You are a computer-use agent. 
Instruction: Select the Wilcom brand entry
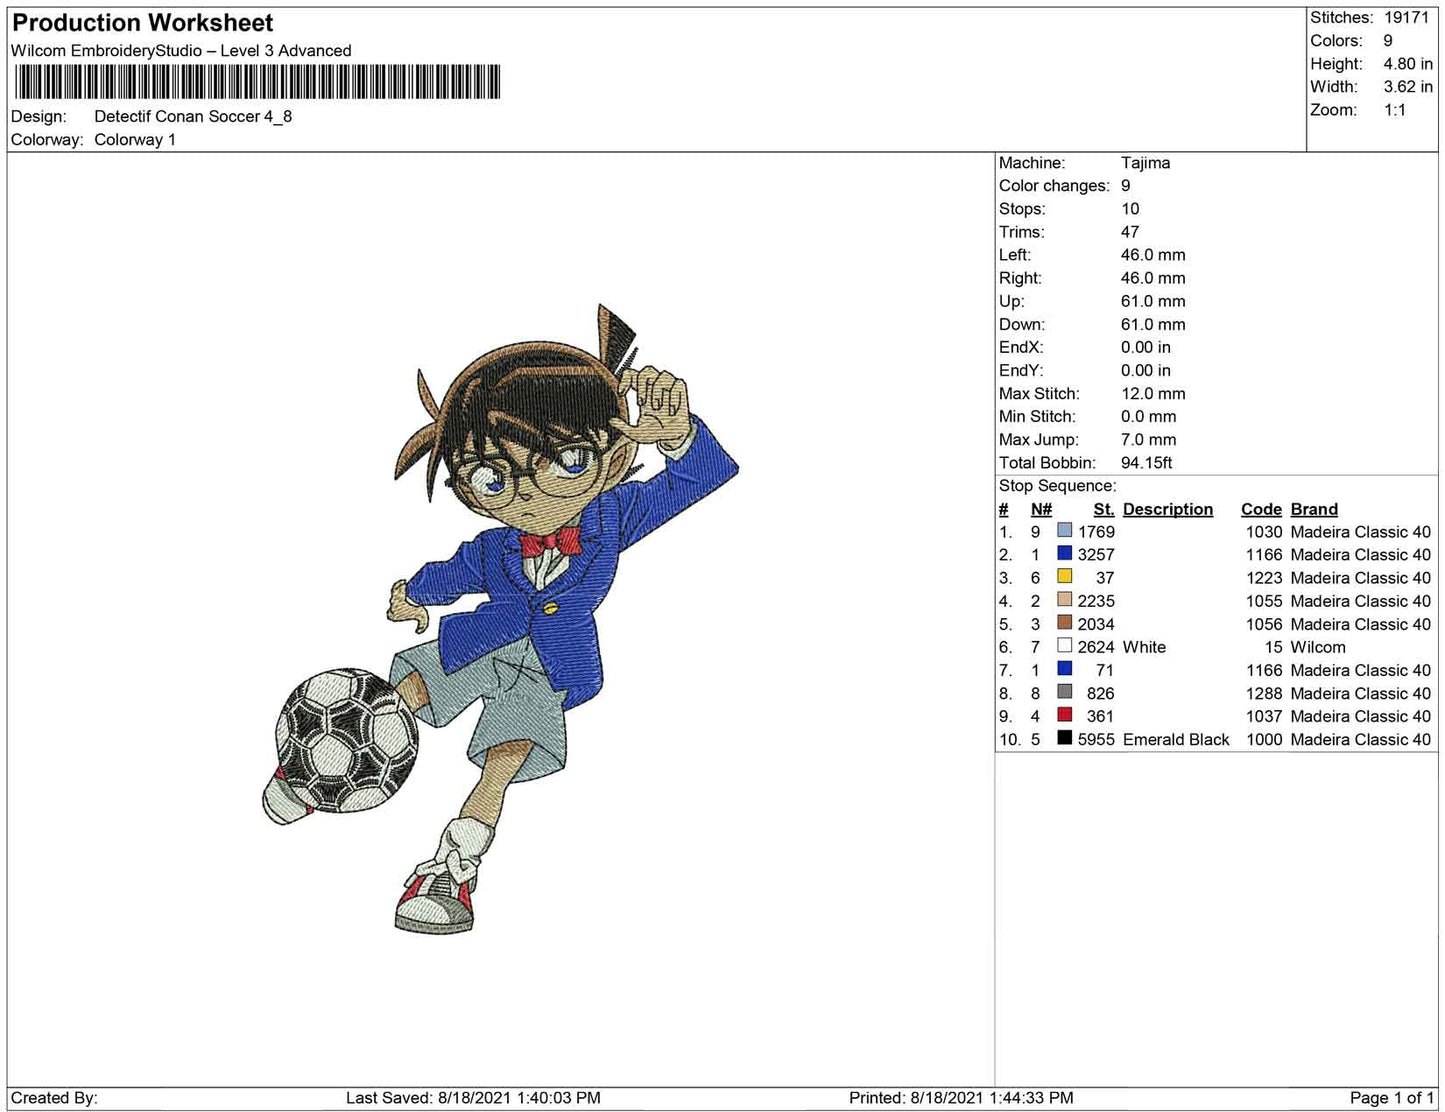(1318, 647)
